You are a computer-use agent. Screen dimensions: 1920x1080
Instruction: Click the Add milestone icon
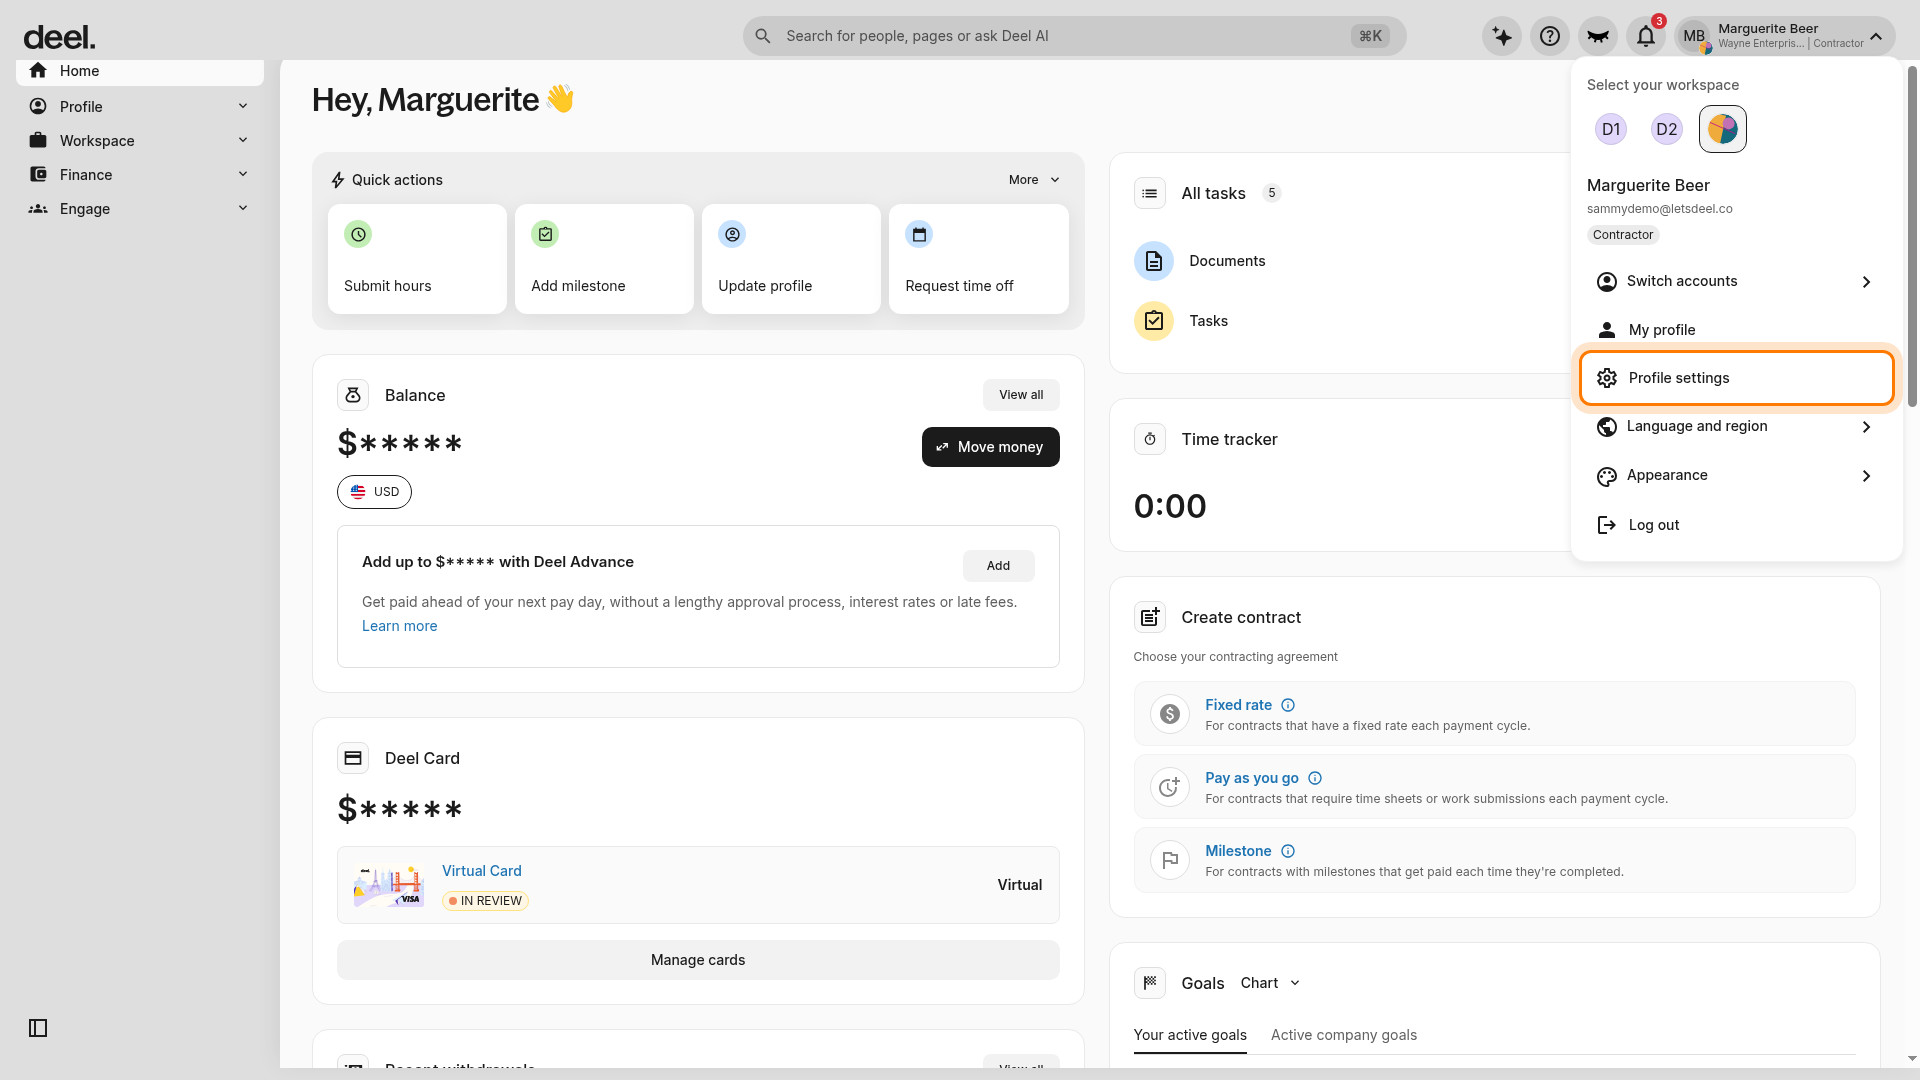(x=545, y=234)
